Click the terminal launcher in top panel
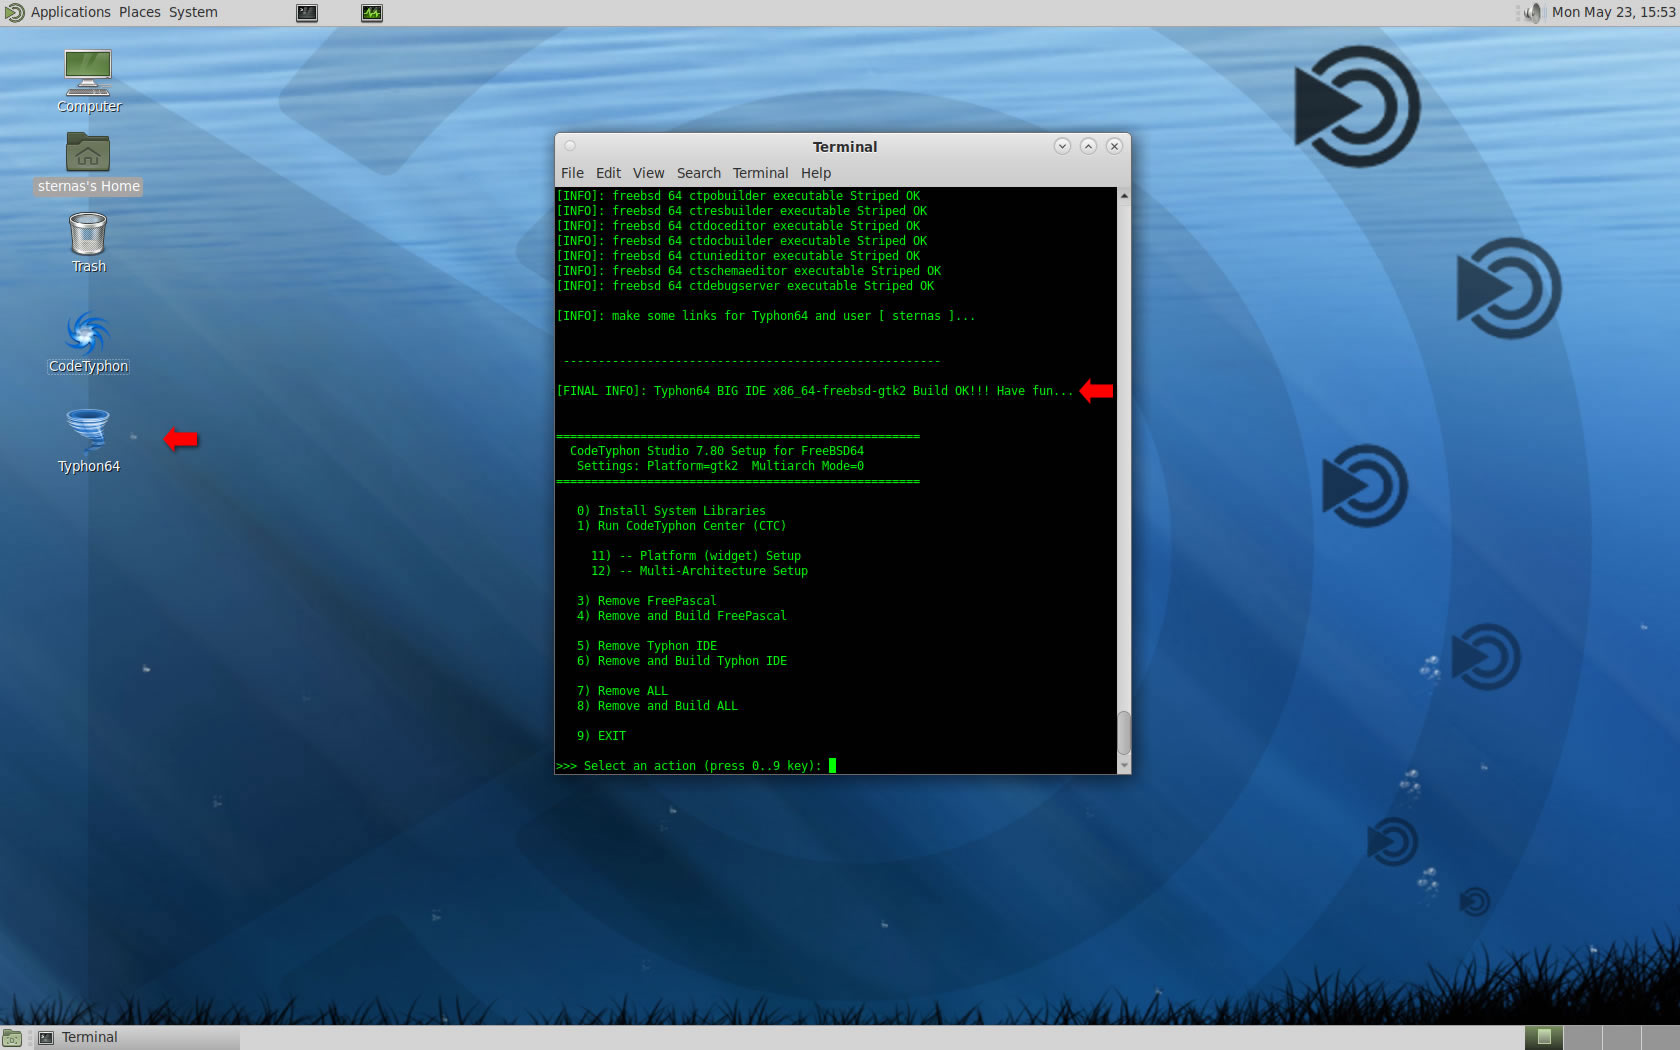Viewport: 1680px width, 1050px height. [307, 13]
